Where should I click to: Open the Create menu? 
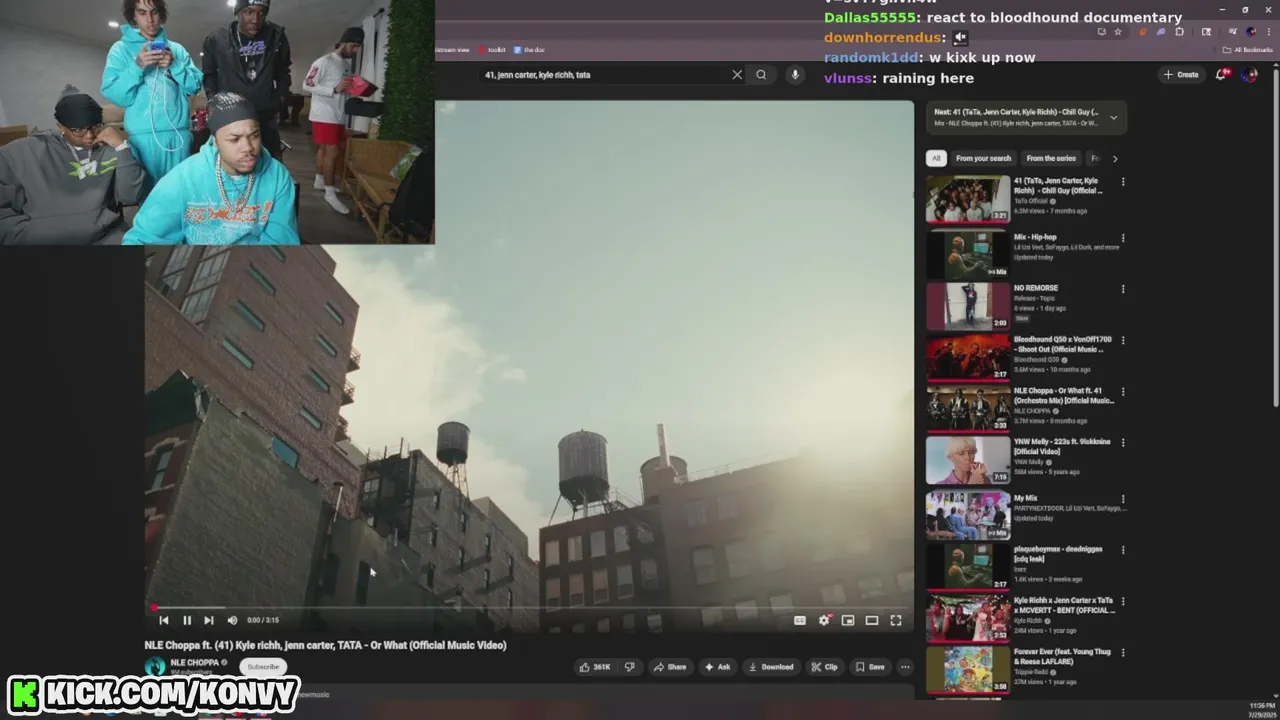pos(1181,75)
